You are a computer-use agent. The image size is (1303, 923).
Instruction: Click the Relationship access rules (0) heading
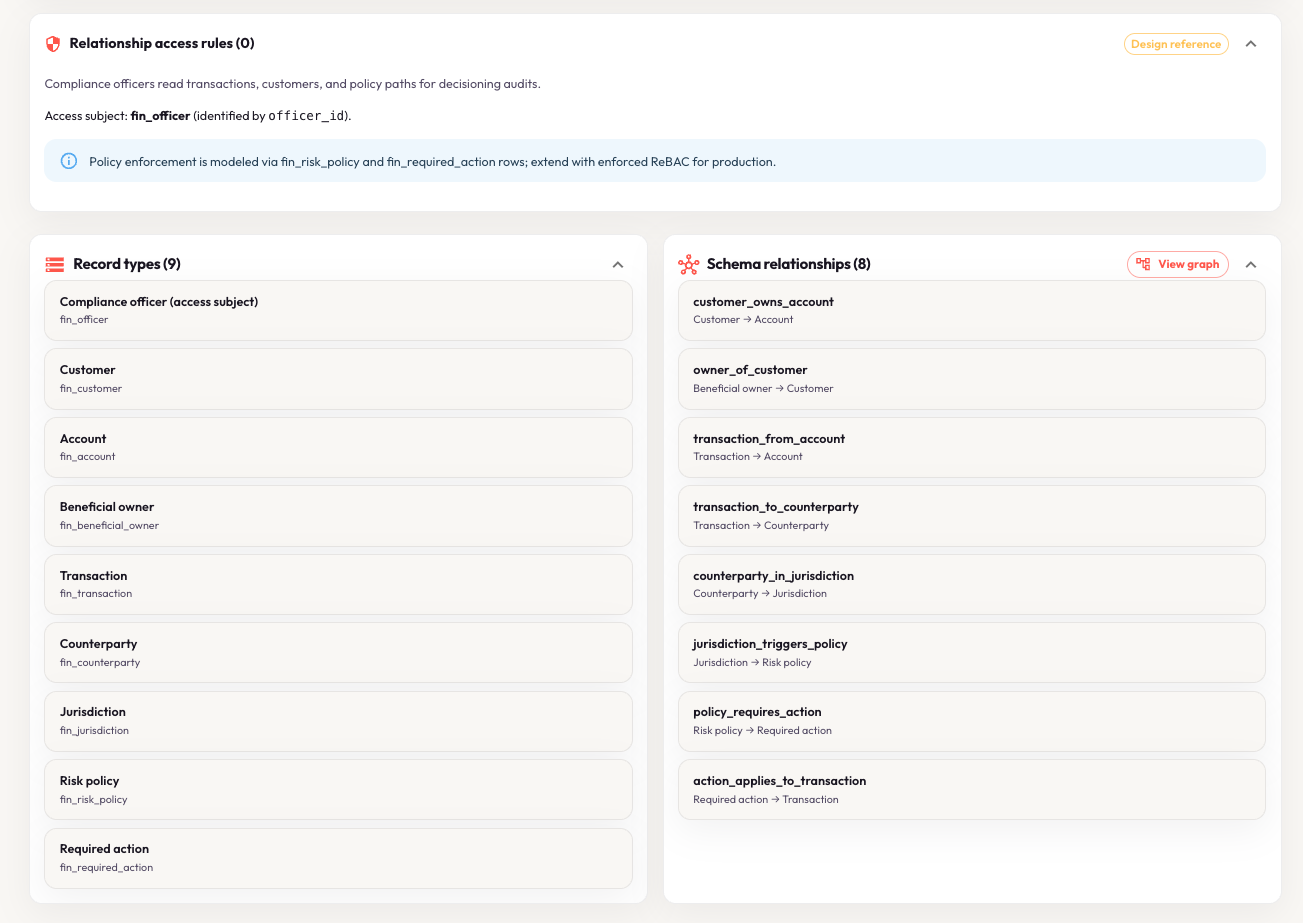pyautogui.click(x=162, y=44)
